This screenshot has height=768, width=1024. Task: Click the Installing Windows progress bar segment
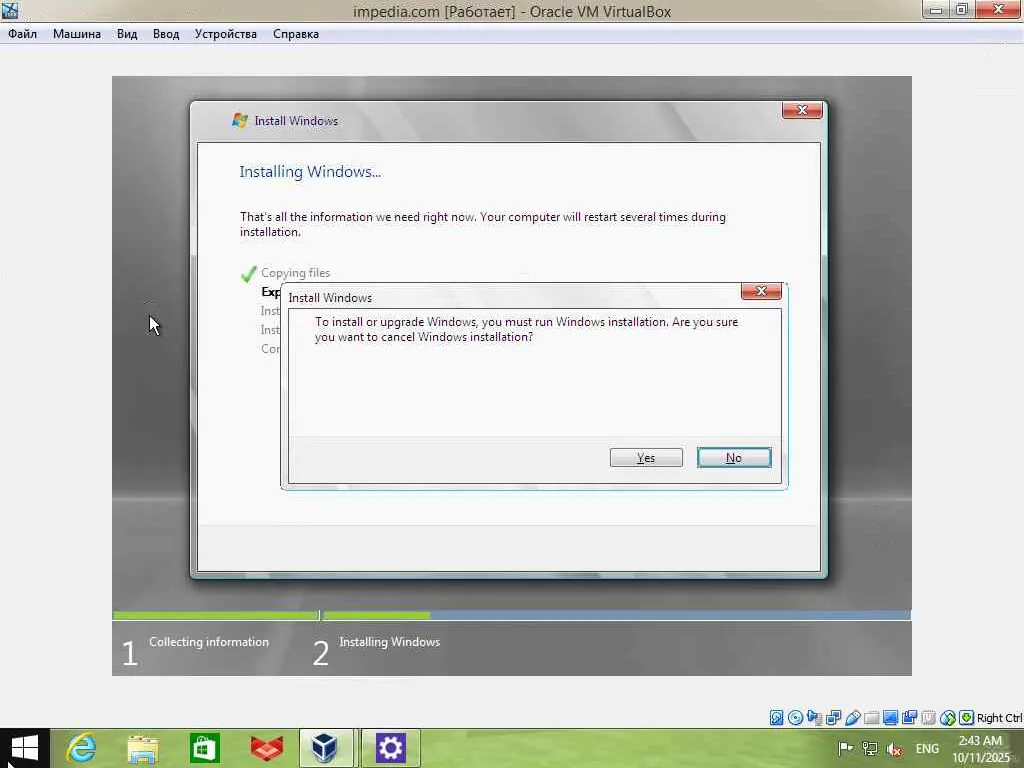616,615
